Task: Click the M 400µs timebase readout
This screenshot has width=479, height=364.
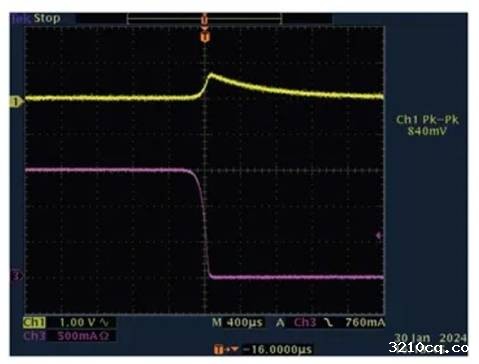Action: click(237, 322)
